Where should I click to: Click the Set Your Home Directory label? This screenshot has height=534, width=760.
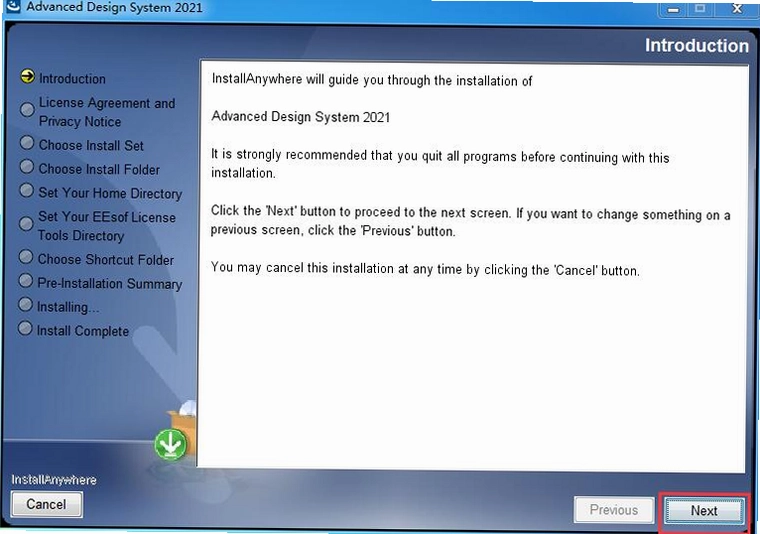pos(110,193)
